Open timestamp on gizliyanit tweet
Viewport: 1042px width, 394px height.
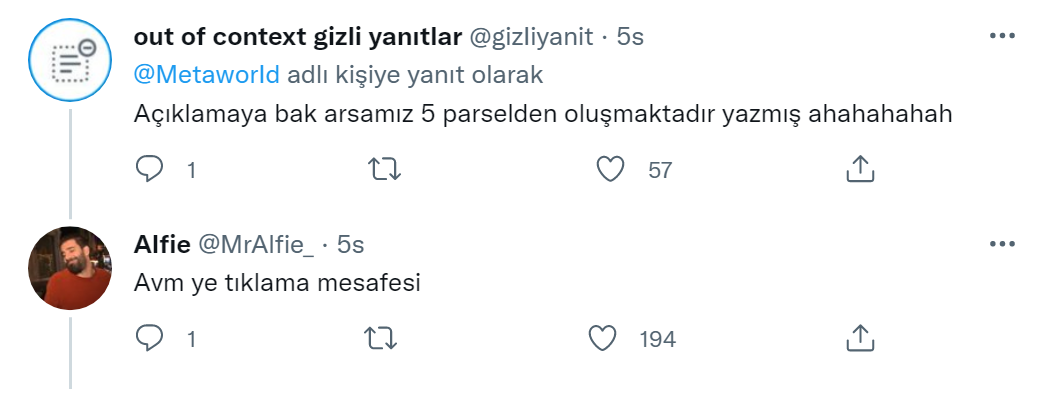pos(630,37)
